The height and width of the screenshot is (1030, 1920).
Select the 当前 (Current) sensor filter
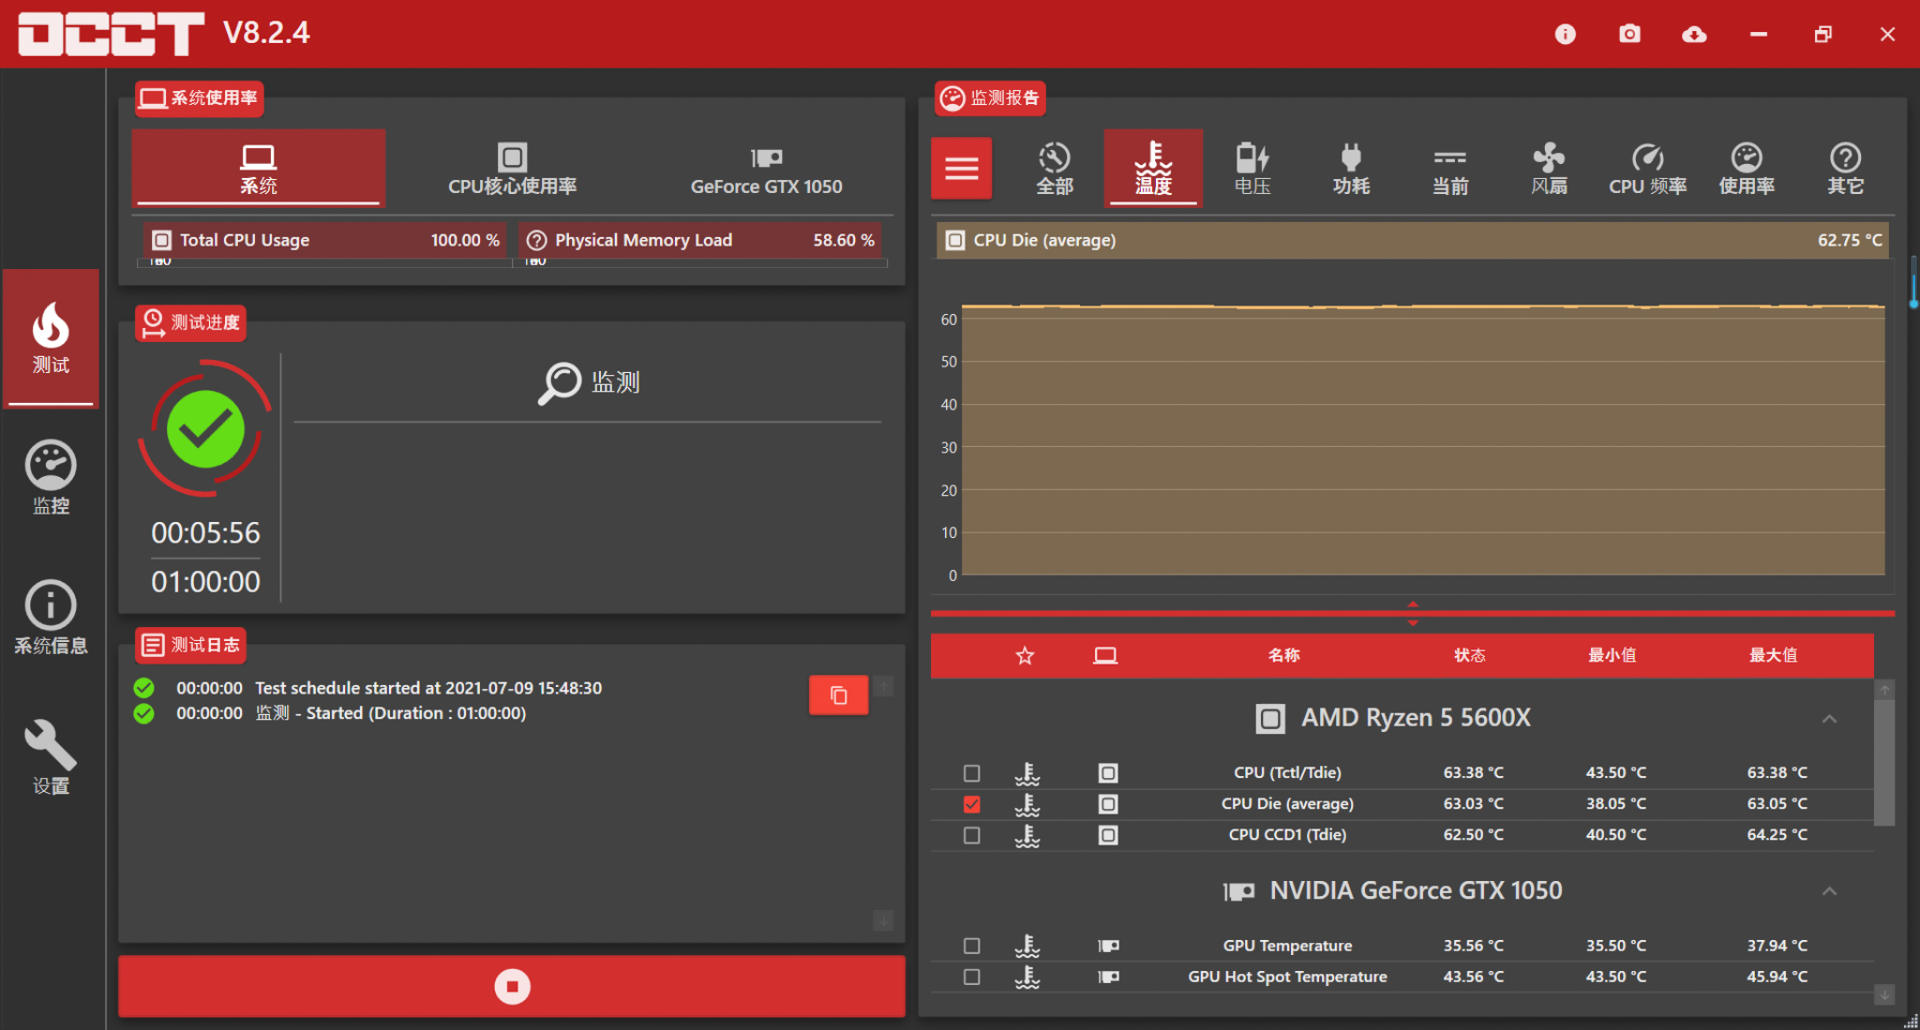click(1450, 168)
